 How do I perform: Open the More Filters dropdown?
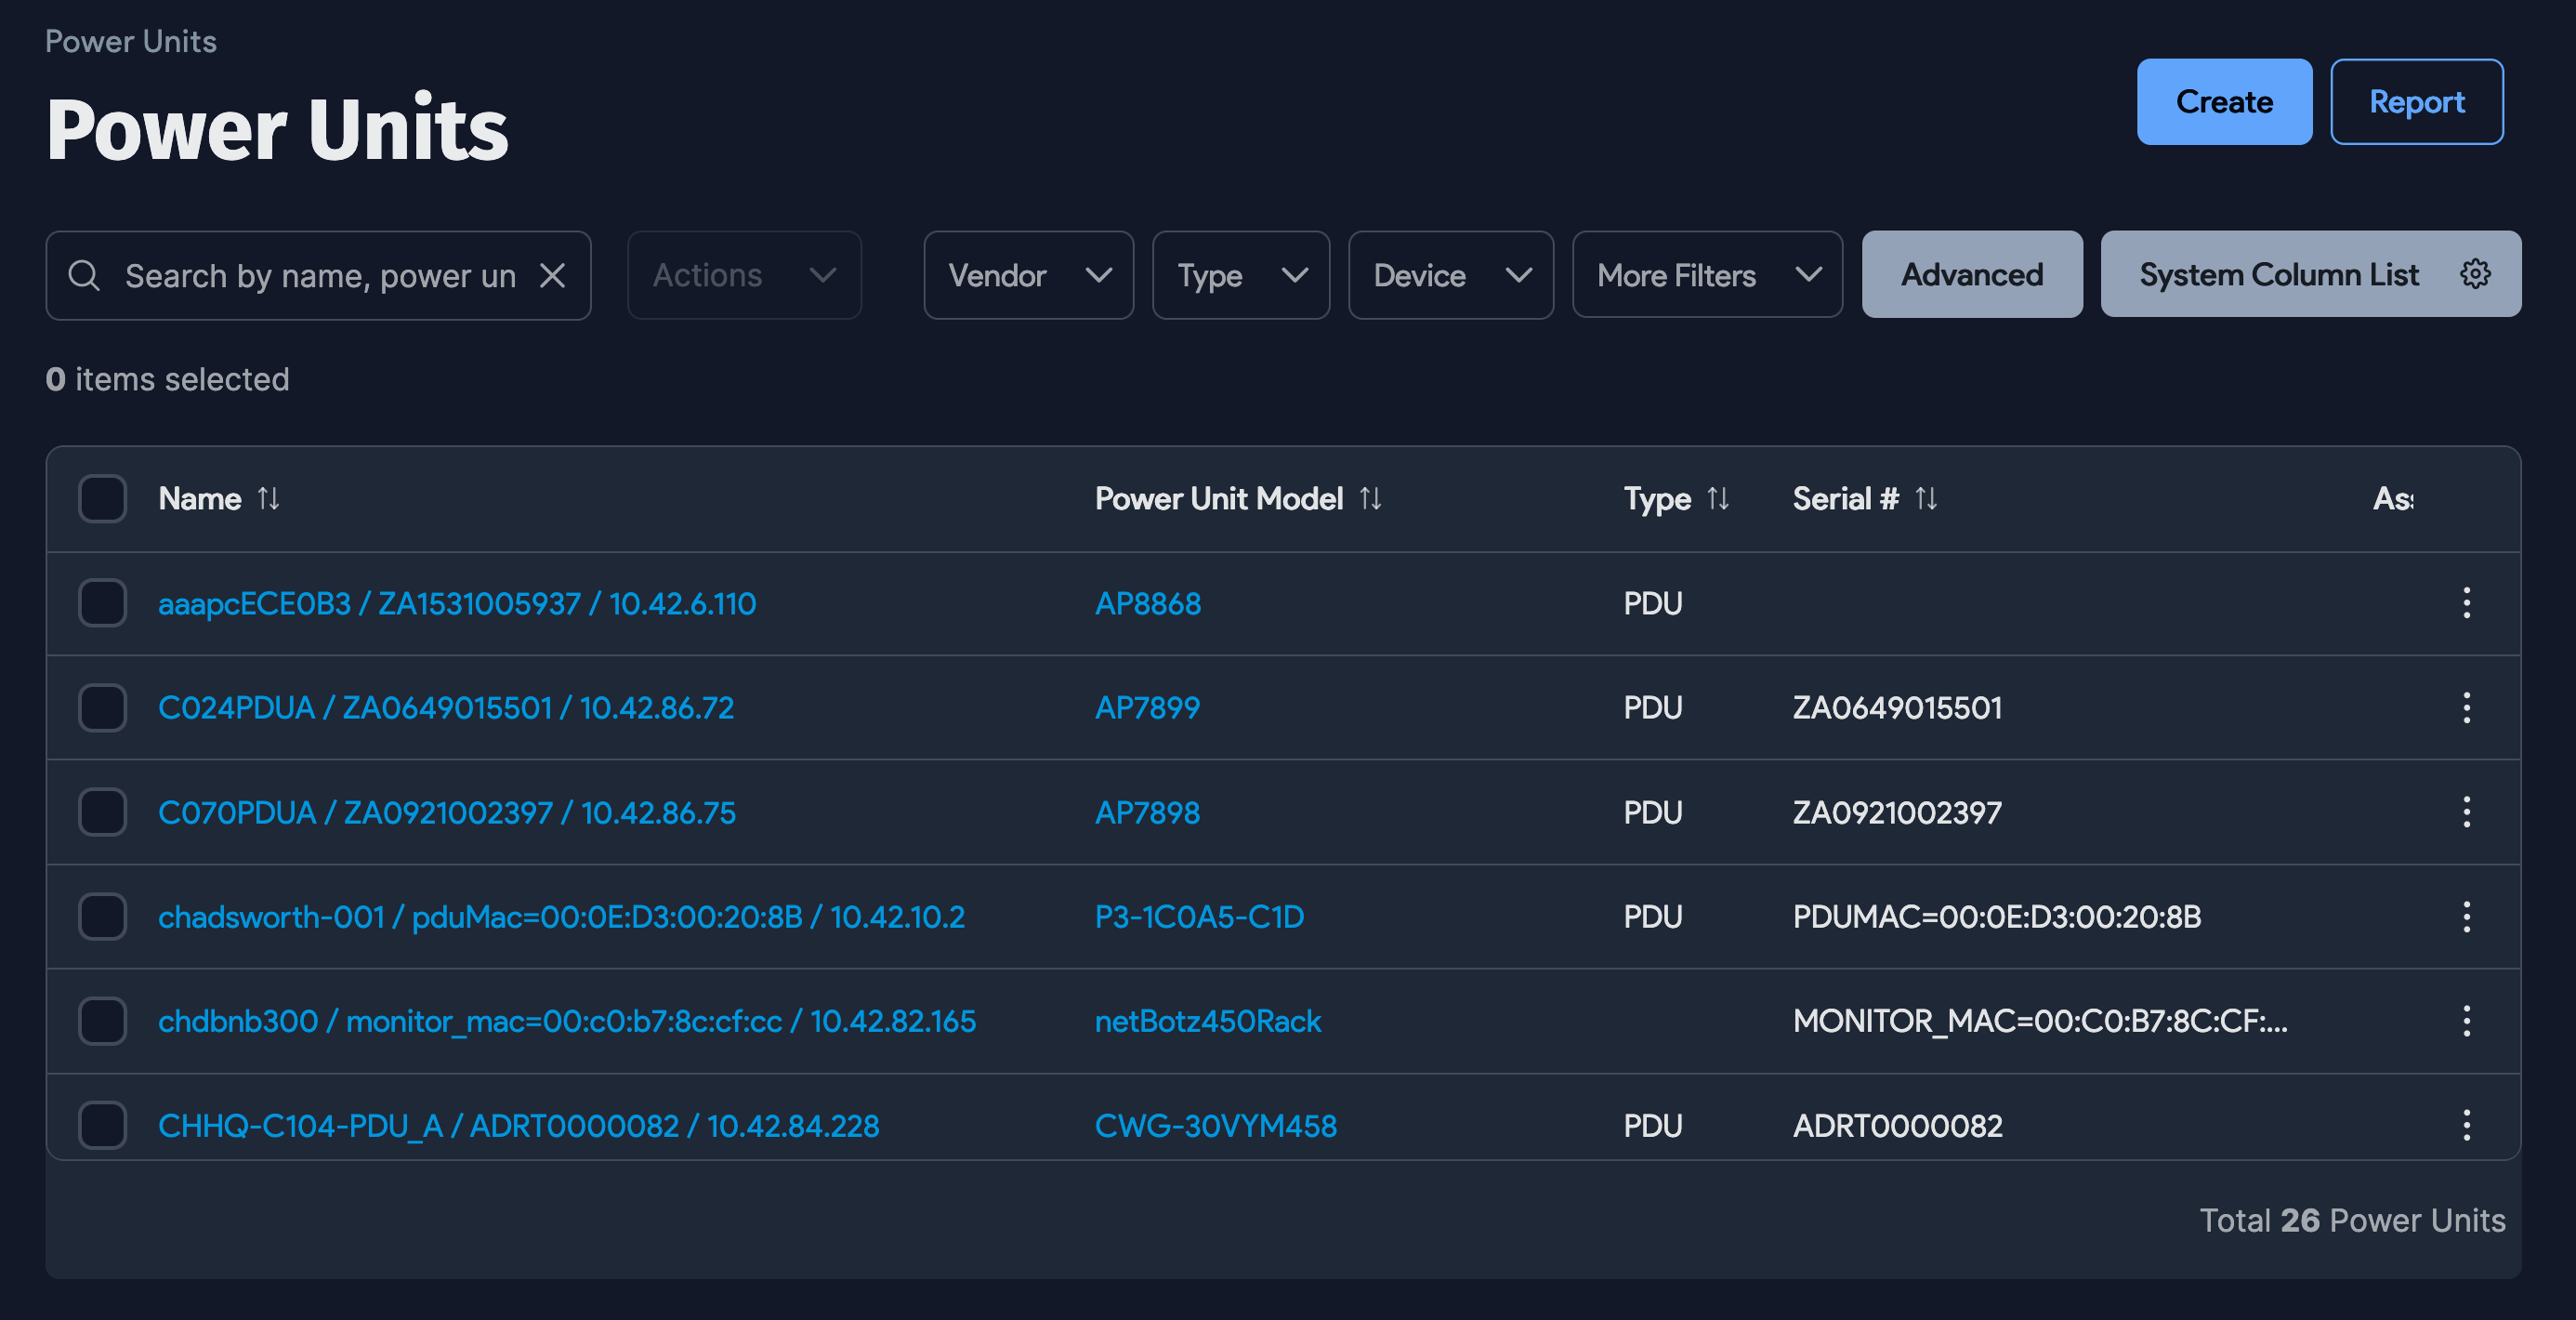click(x=1706, y=275)
